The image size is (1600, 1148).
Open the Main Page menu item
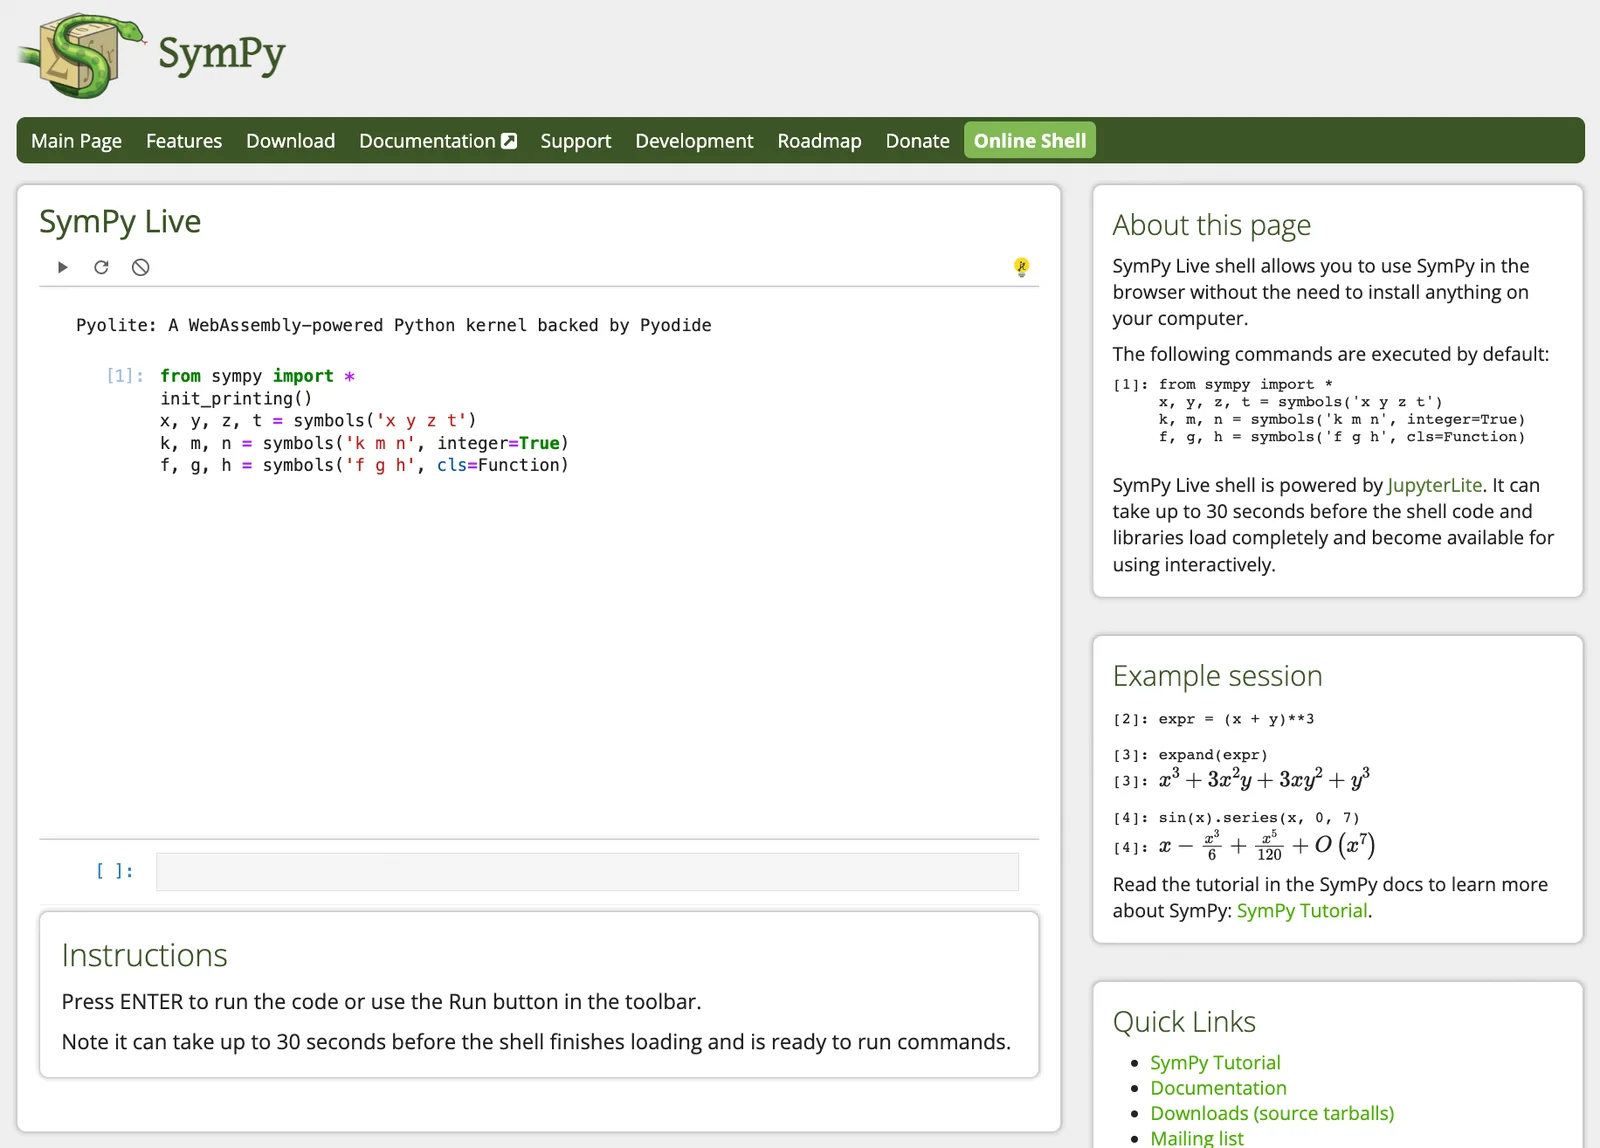click(76, 141)
